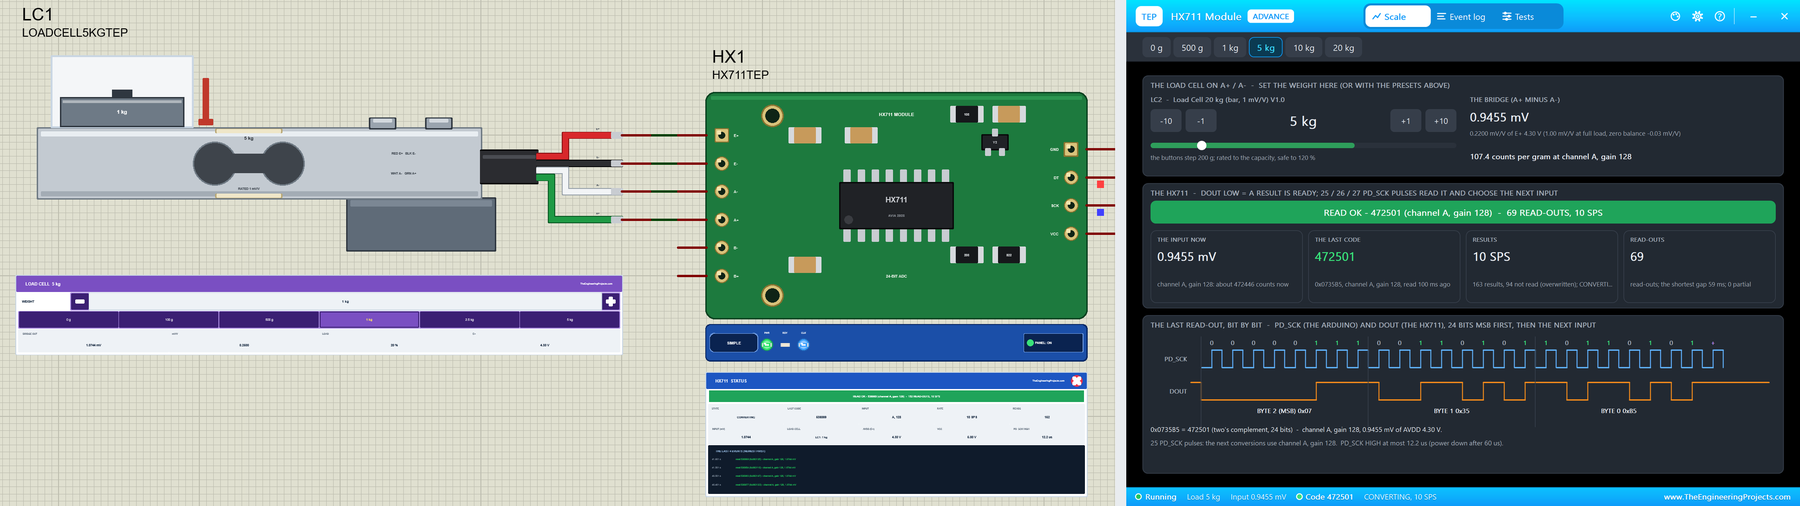
Task: Select the 500 g weight preset
Action: point(1192,48)
